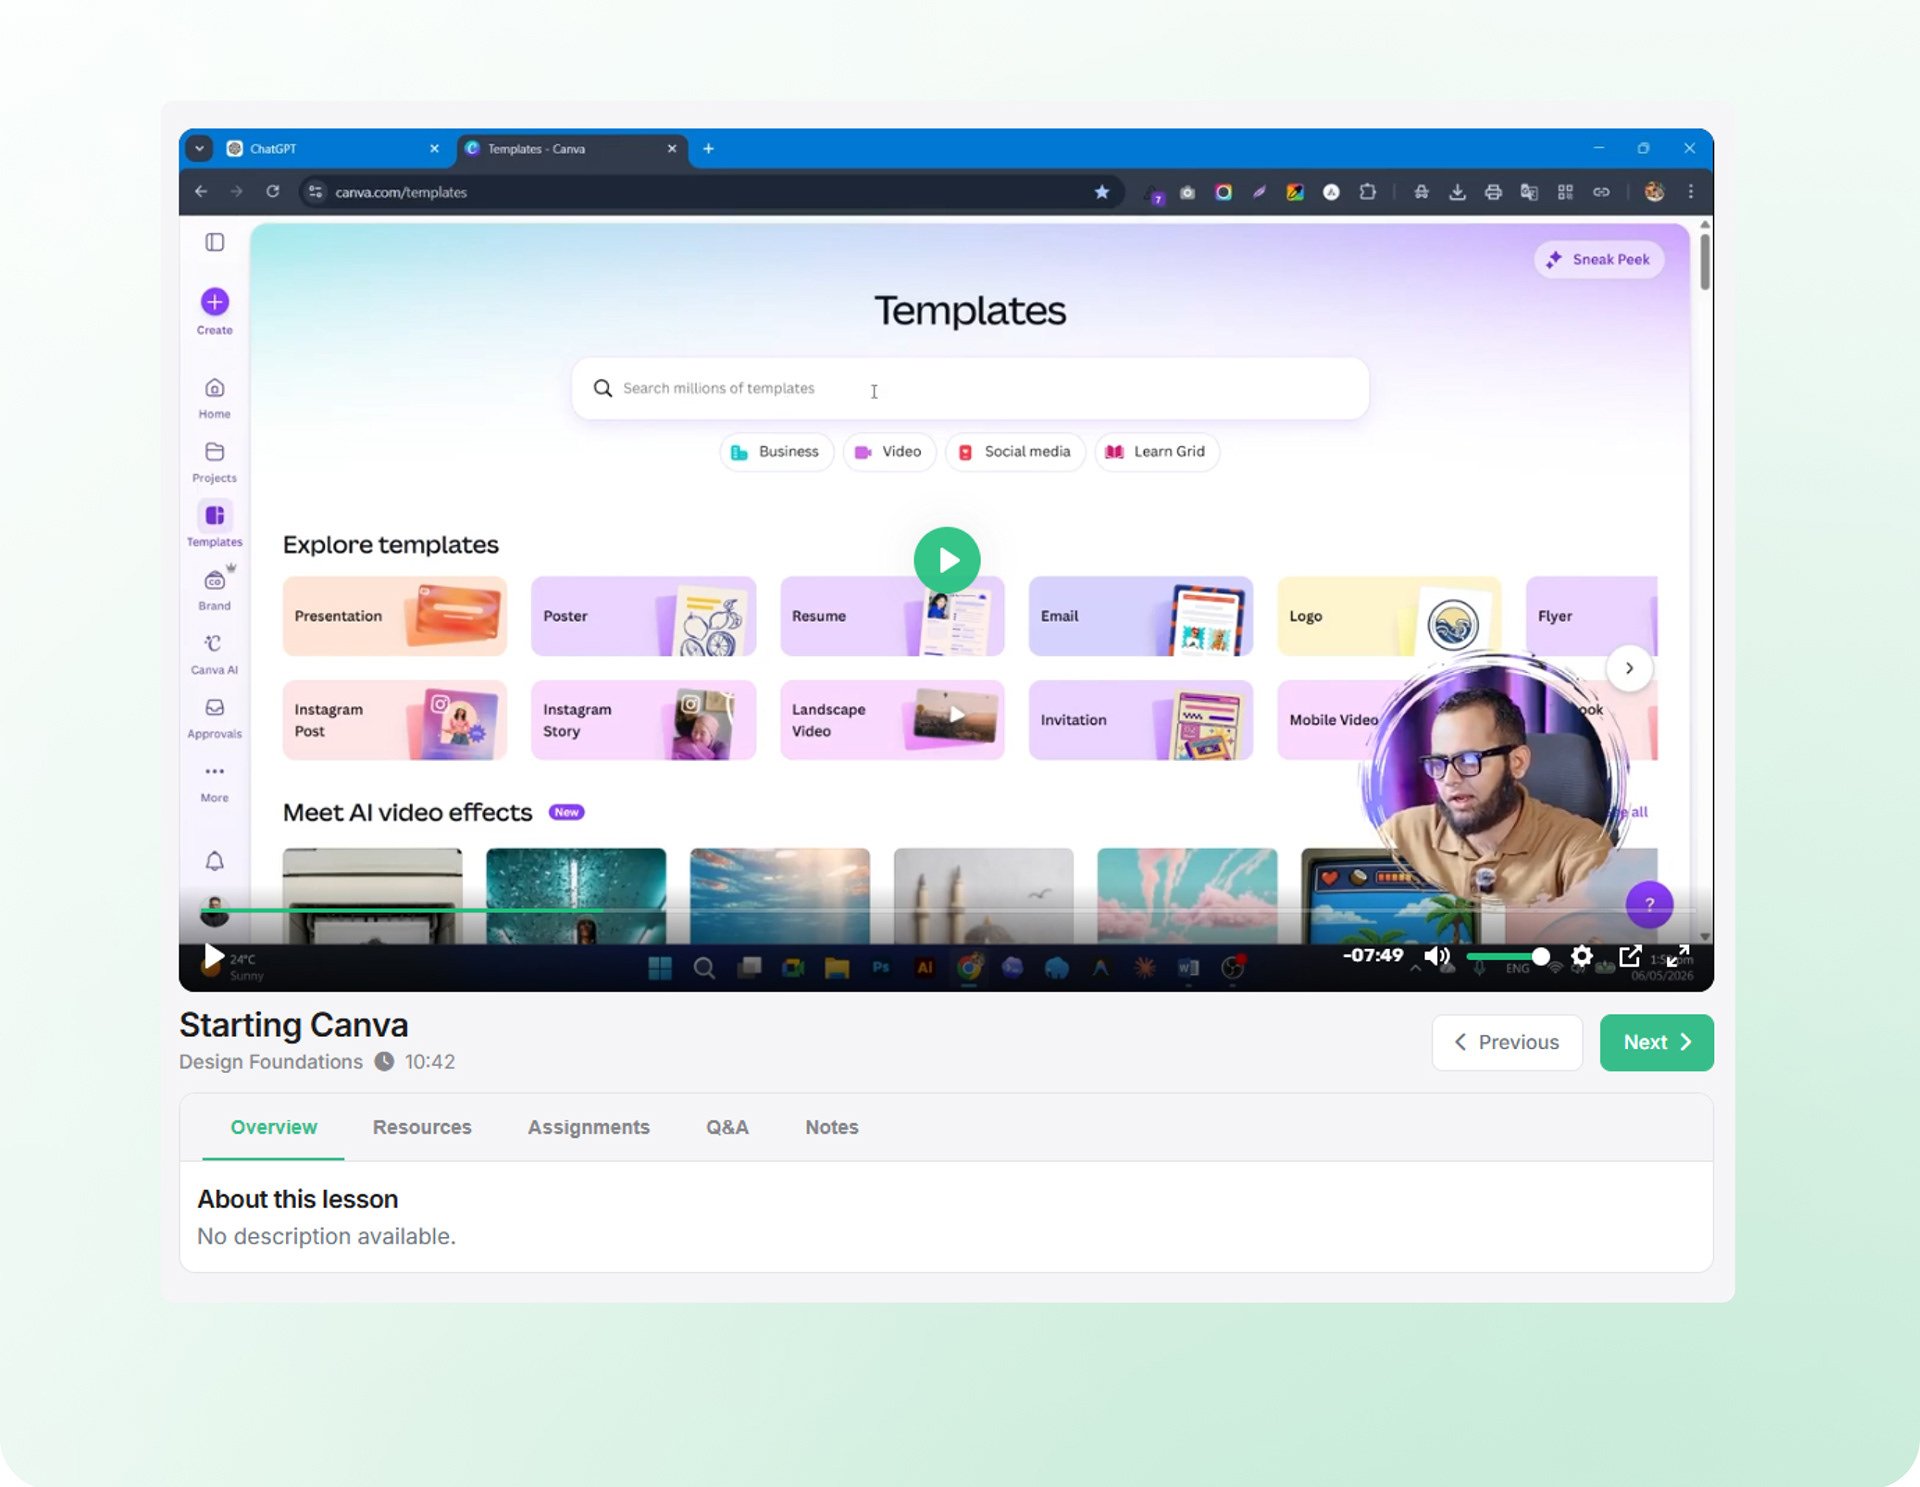1920x1487 pixels.
Task: Reload the page with the refresh icon
Action: 272,192
